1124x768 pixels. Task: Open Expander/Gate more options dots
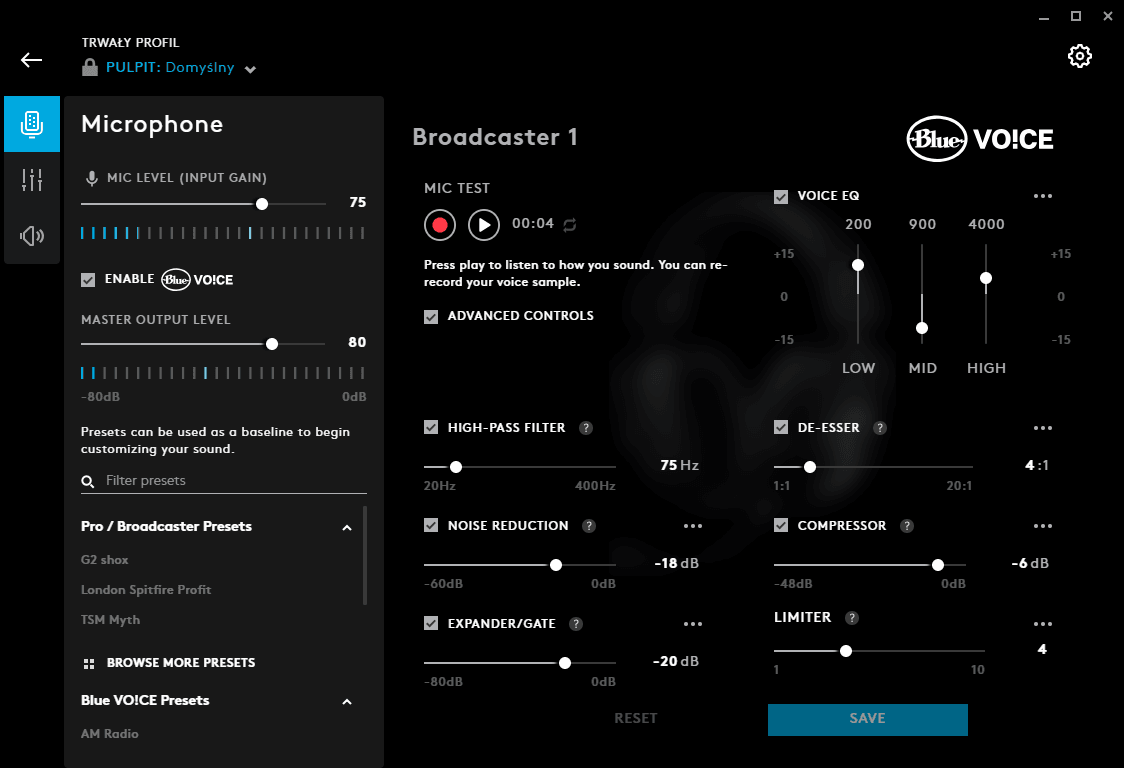[693, 624]
